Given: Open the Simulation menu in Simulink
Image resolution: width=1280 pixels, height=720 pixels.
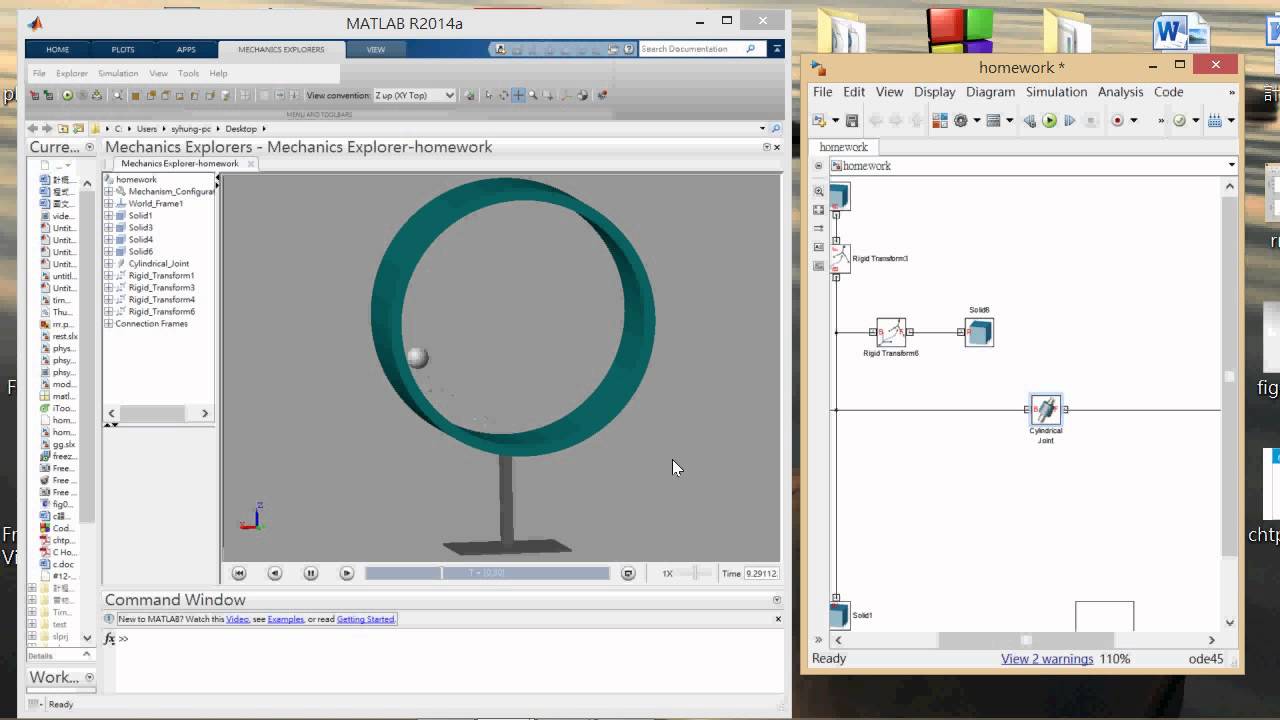Looking at the screenshot, I should tap(1056, 91).
